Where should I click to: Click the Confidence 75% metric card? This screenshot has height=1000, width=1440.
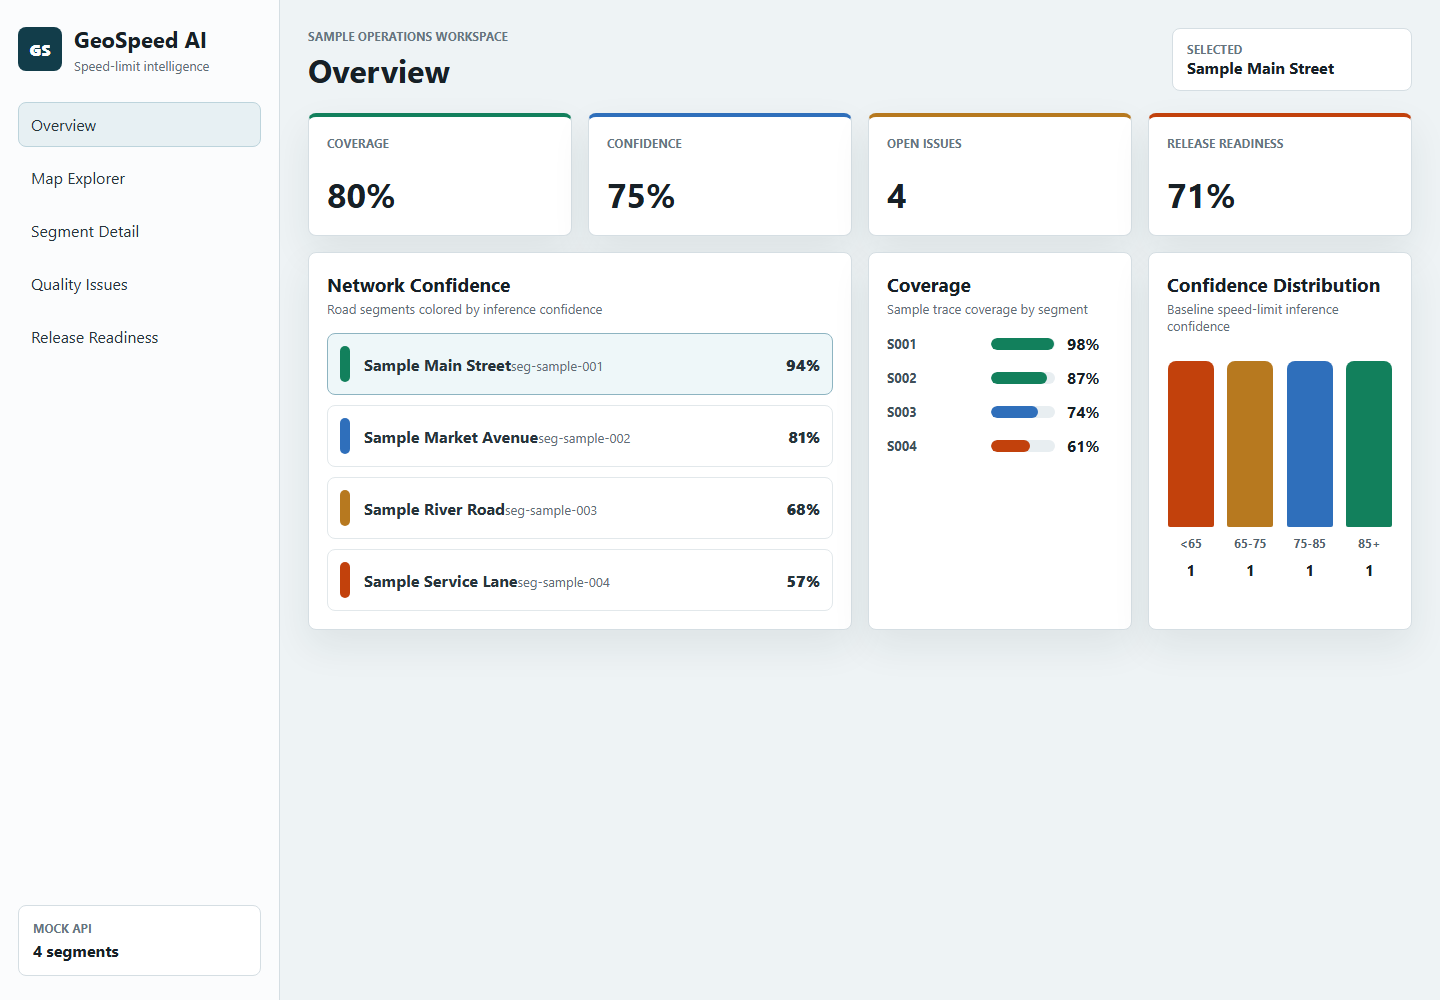[x=720, y=175]
